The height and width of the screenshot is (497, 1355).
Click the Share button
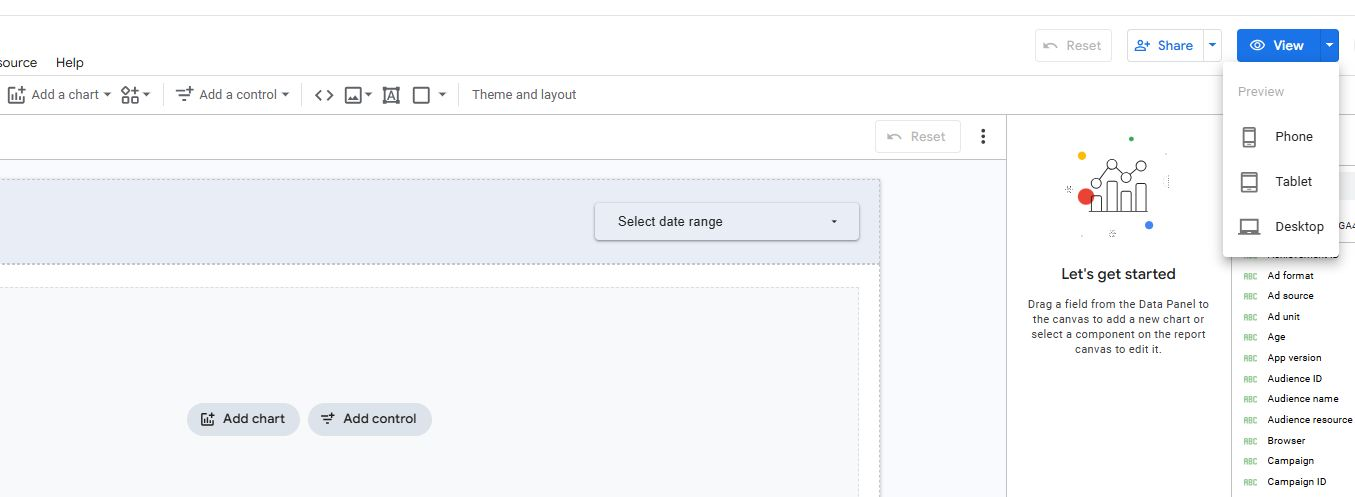[1165, 45]
